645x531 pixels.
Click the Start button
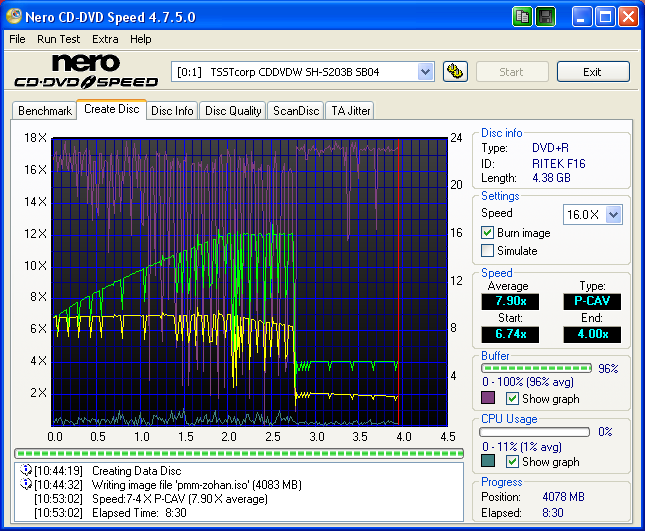click(512, 72)
